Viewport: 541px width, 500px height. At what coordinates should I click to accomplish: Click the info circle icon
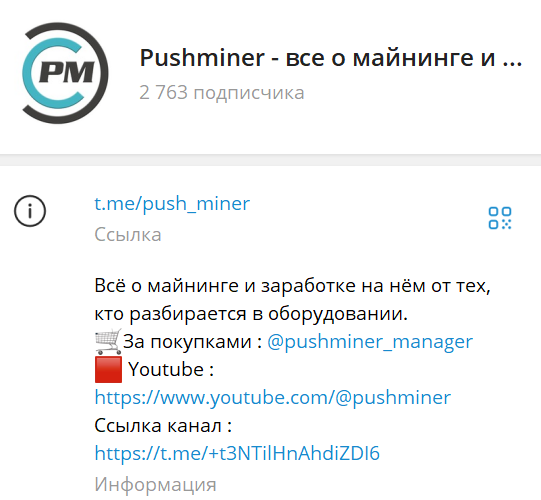click(x=30, y=211)
